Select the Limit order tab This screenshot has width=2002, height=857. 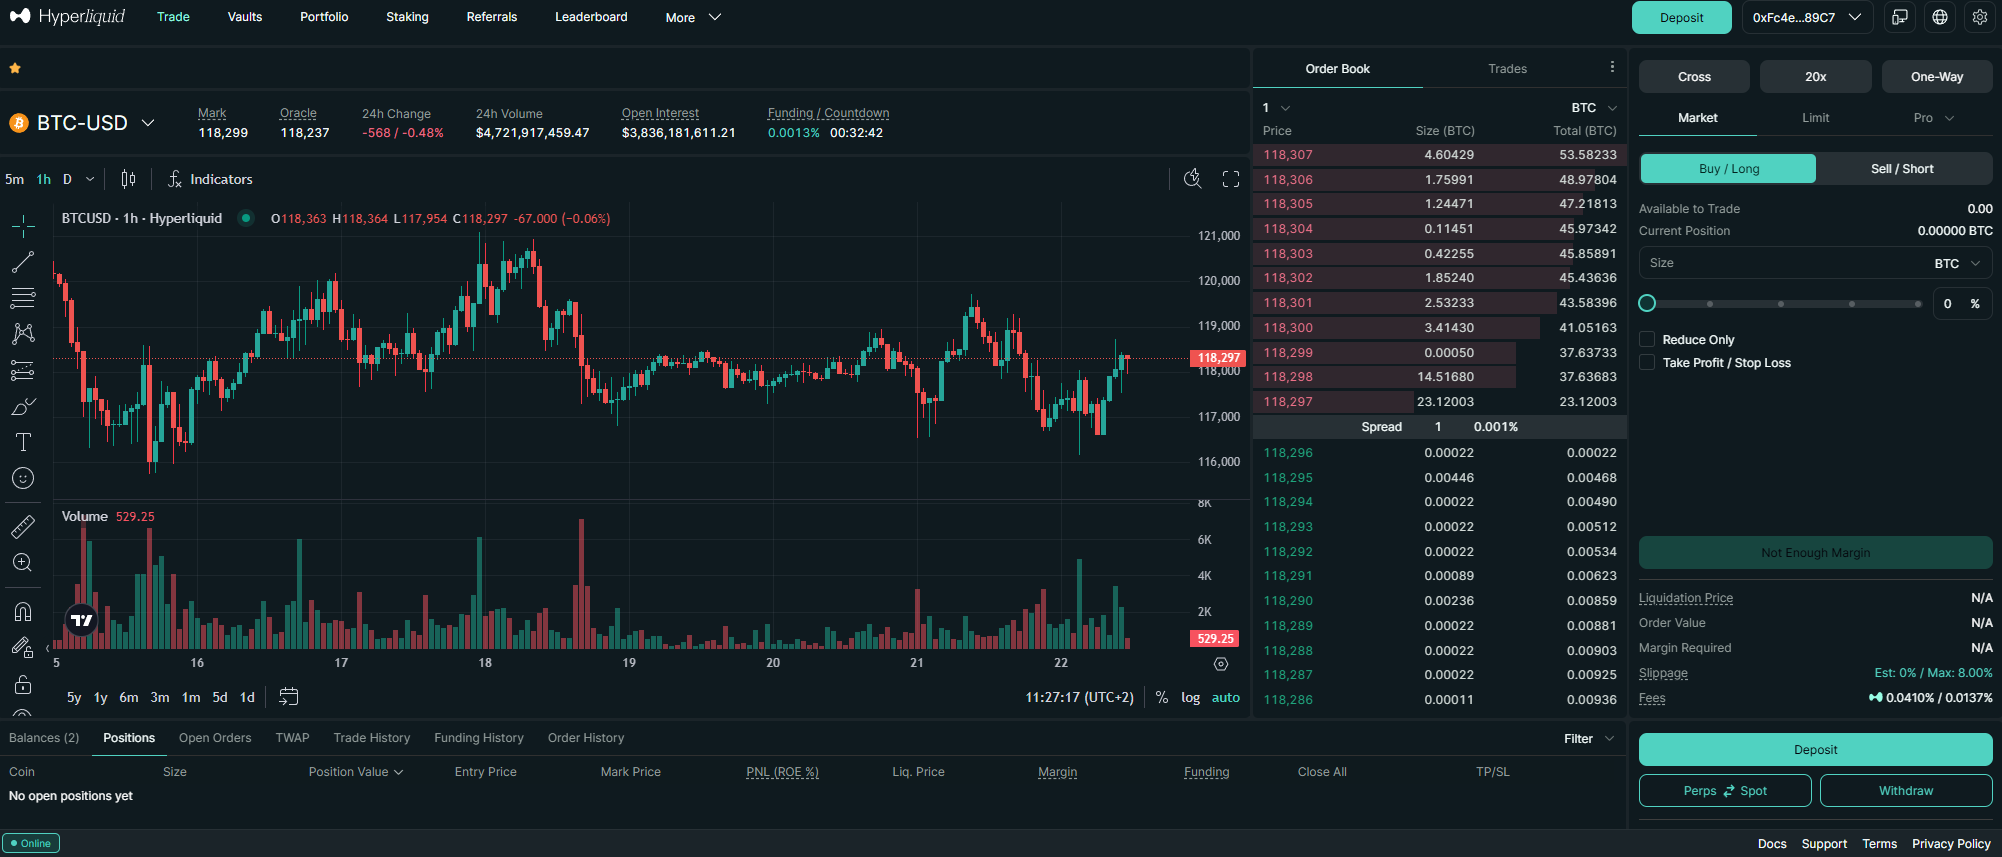pos(1815,117)
